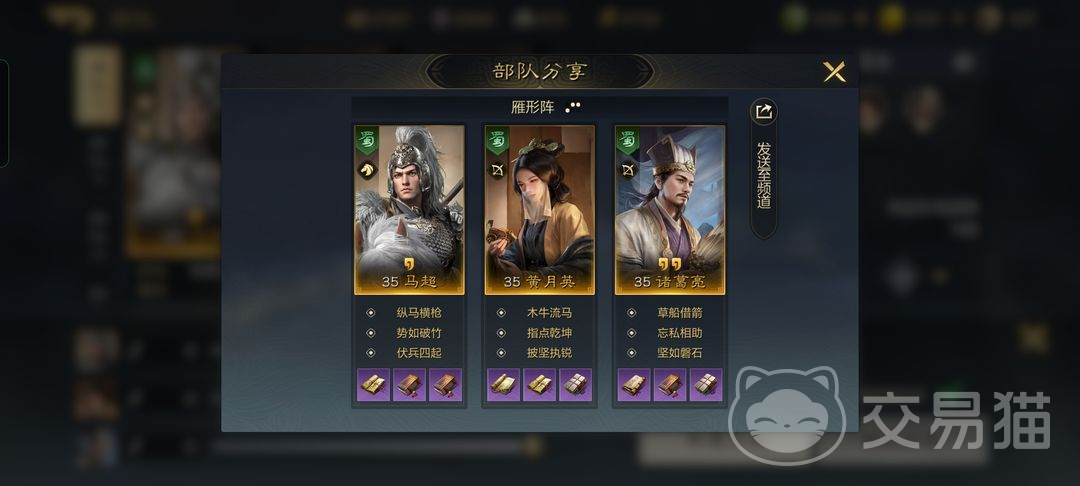Select 黄月英's first tactics book icon

point(503,385)
